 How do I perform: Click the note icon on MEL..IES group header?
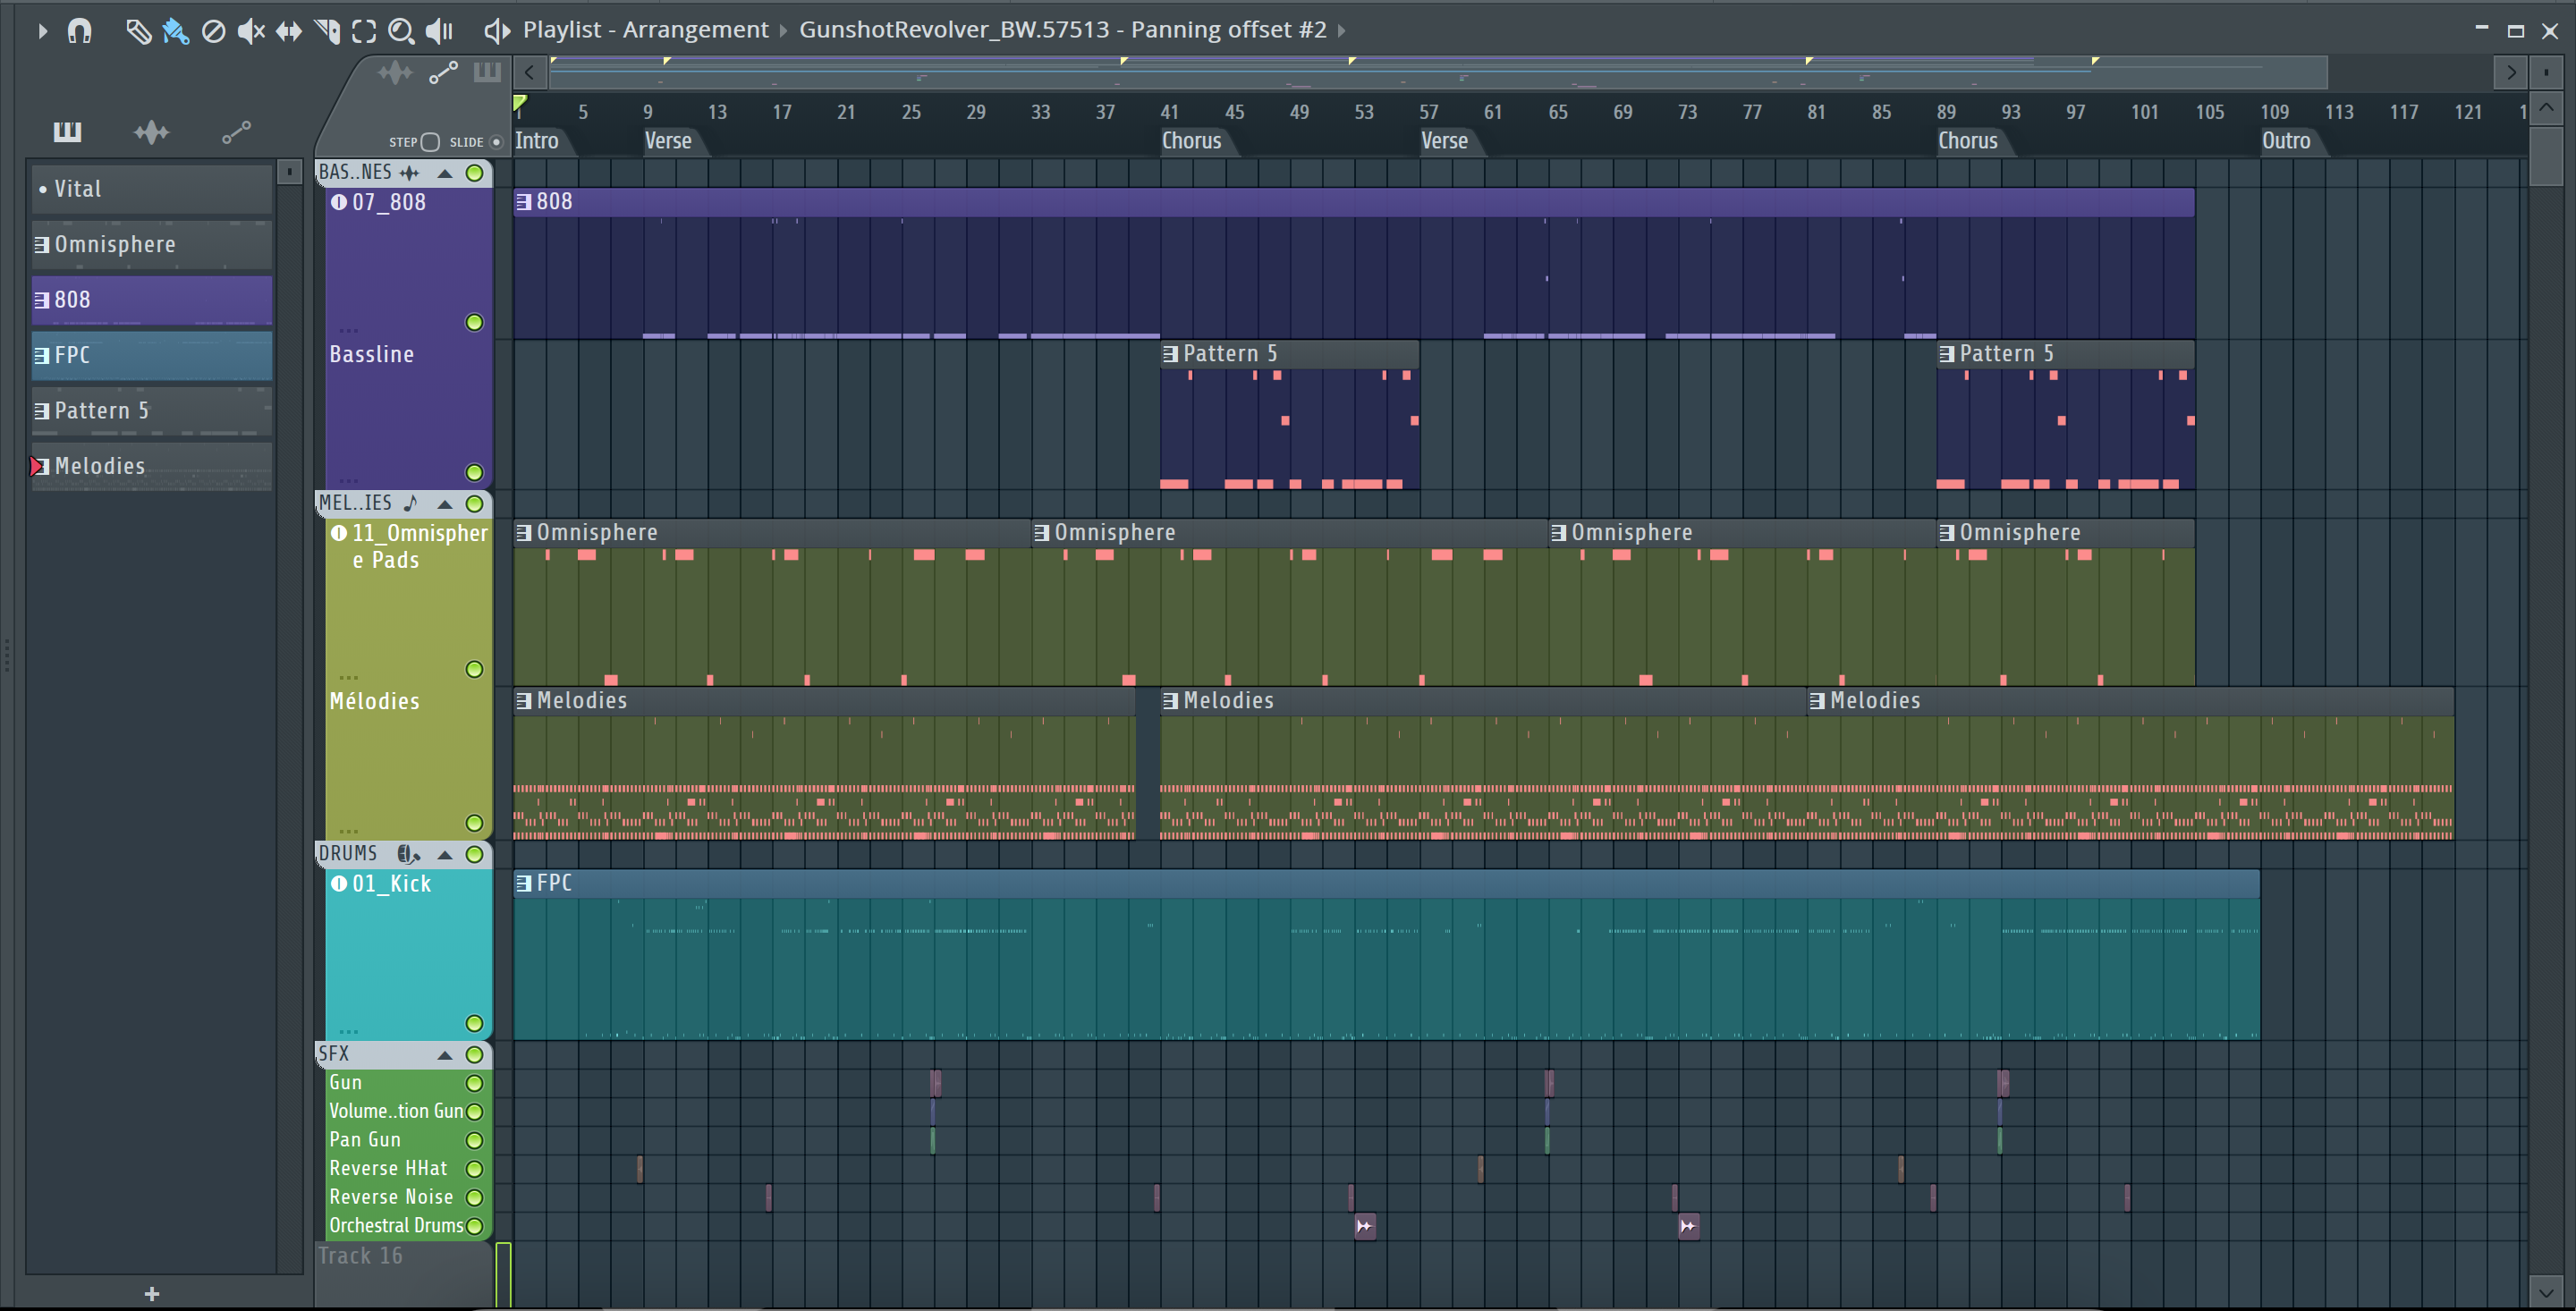tap(410, 503)
